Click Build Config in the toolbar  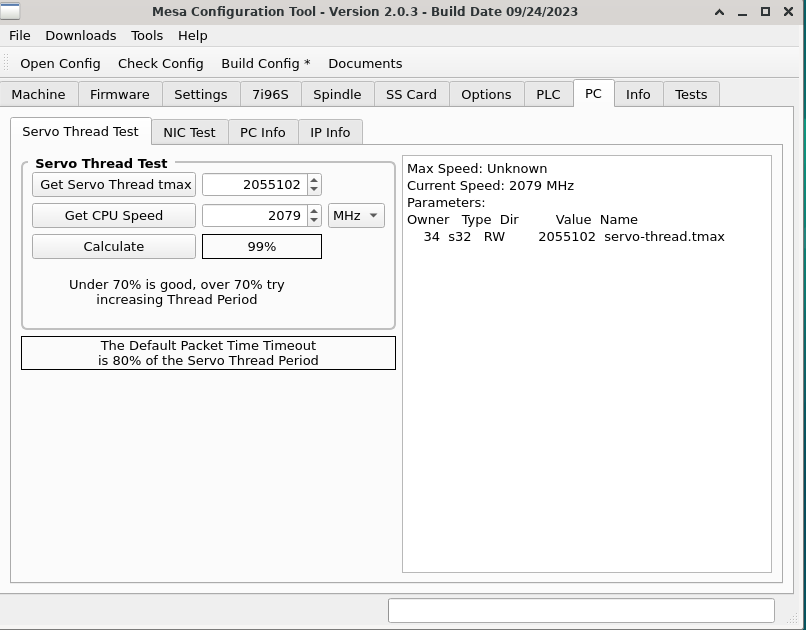click(266, 63)
